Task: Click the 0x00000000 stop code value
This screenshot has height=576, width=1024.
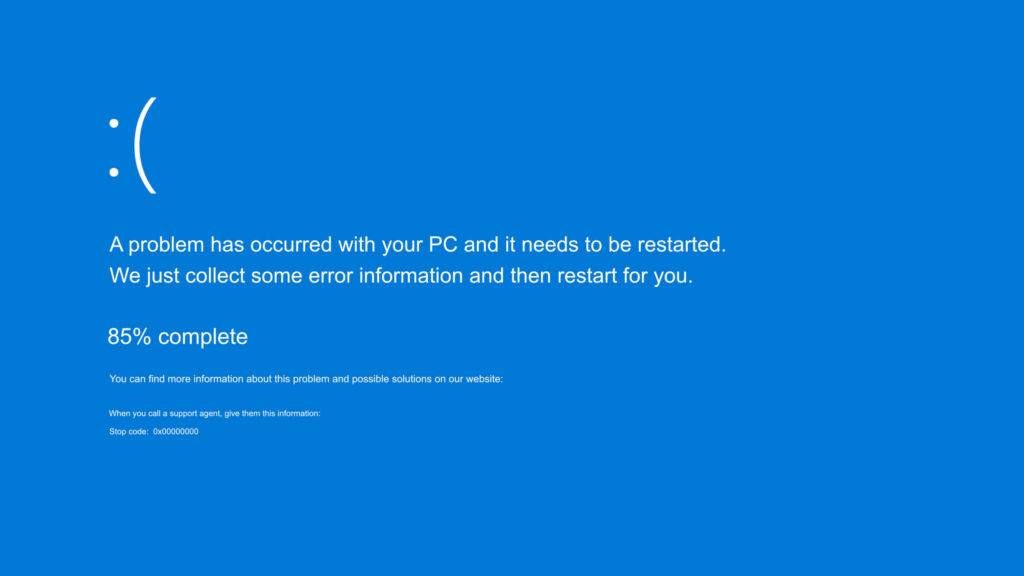Action: pos(176,432)
